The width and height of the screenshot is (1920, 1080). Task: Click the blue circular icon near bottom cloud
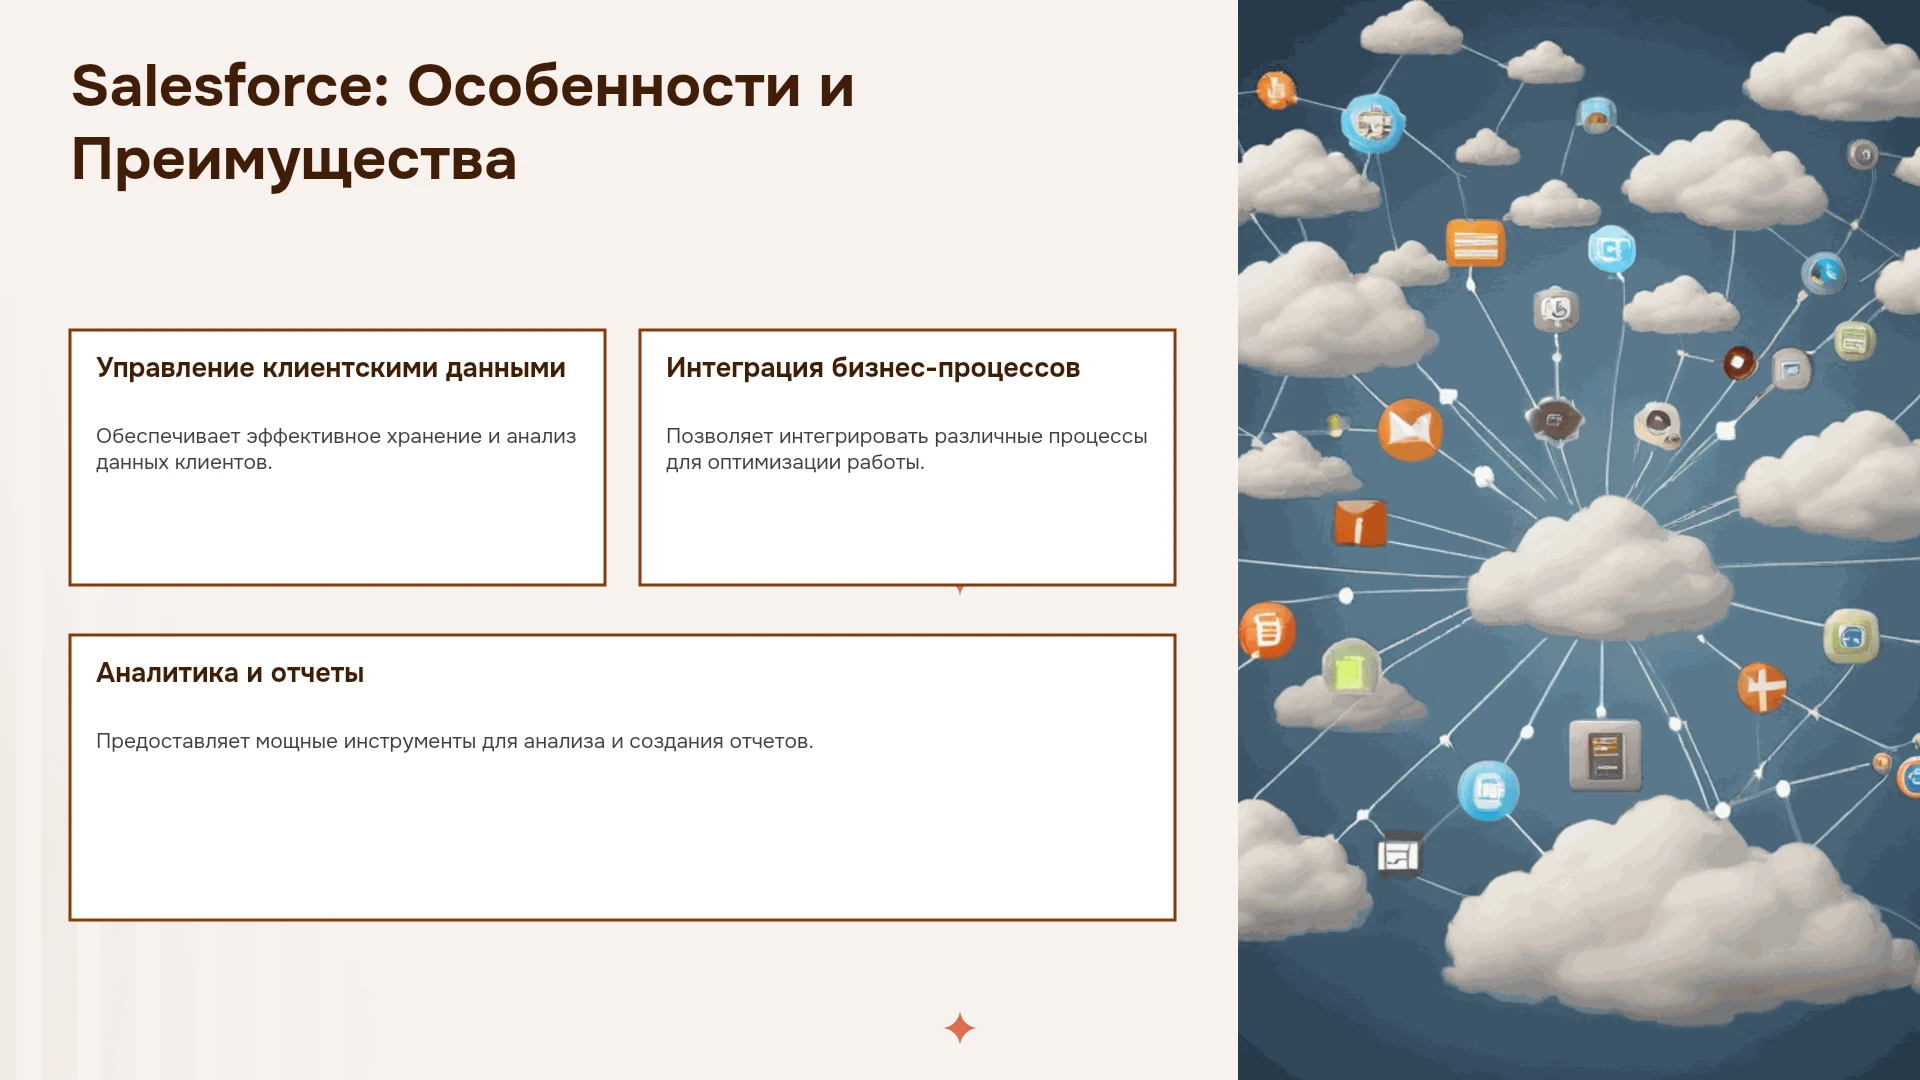pyautogui.click(x=1488, y=790)
